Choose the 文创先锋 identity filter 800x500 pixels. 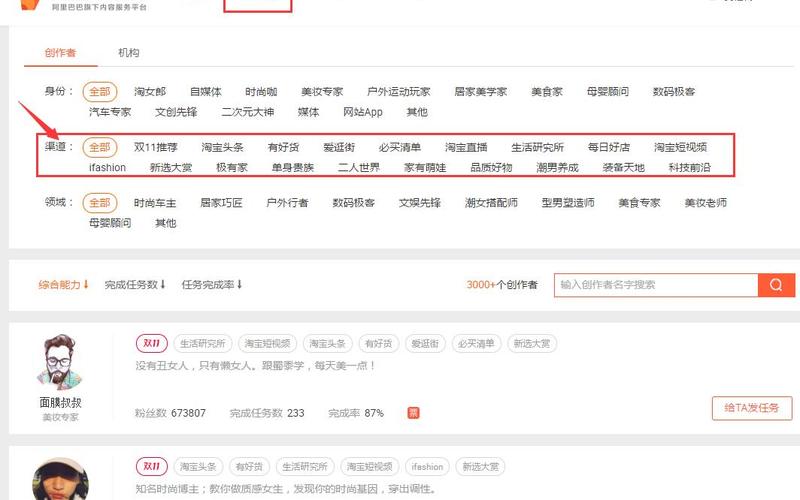pos(176,112)
